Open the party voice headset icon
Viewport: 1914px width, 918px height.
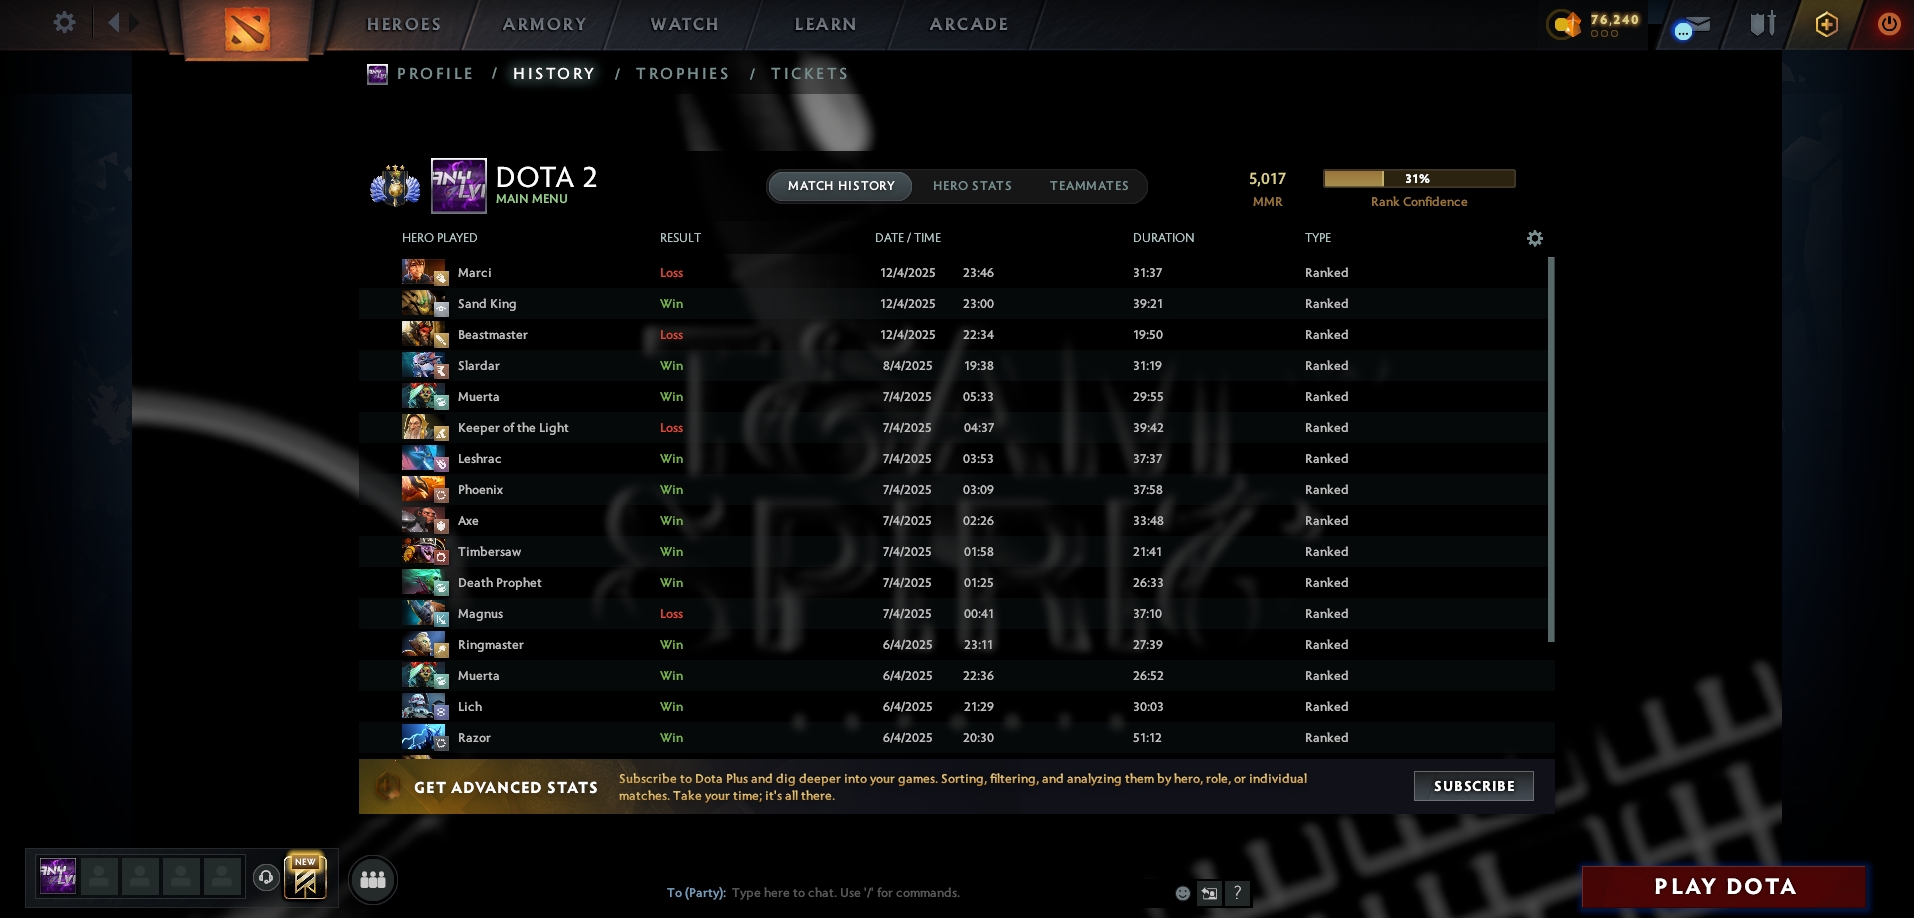pos(266,877)
